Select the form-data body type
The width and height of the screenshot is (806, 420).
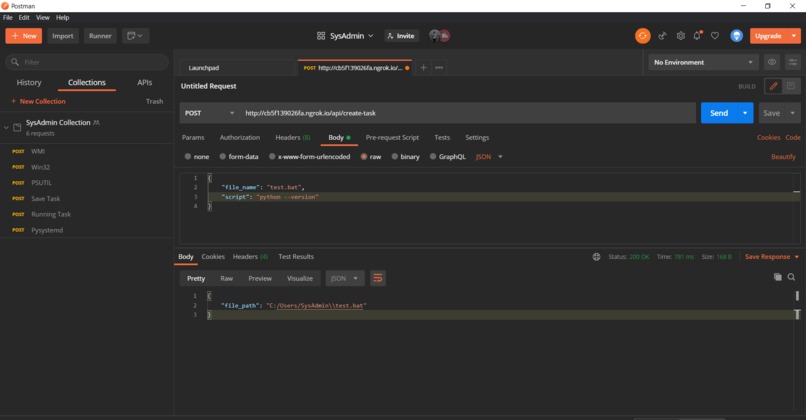(223, 156)
